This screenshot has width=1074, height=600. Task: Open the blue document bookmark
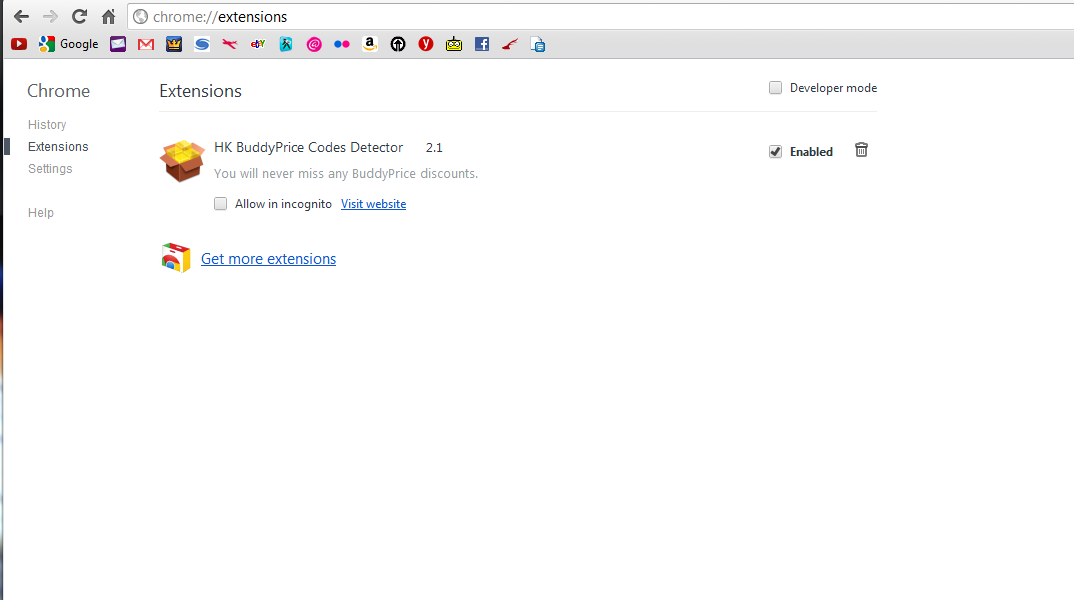click(538, 45)
